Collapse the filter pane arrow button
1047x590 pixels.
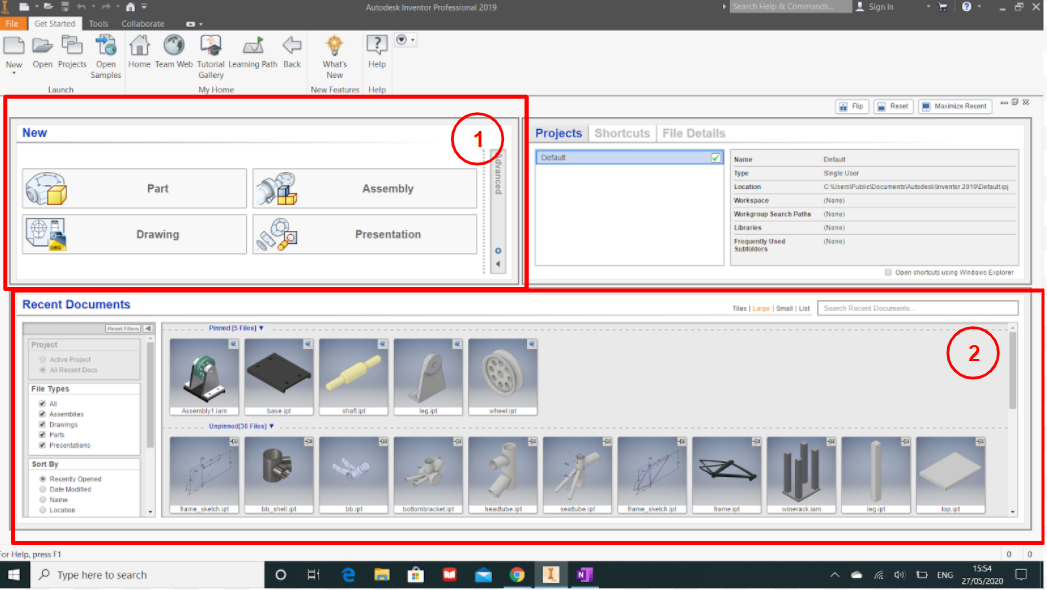point(148,328)
